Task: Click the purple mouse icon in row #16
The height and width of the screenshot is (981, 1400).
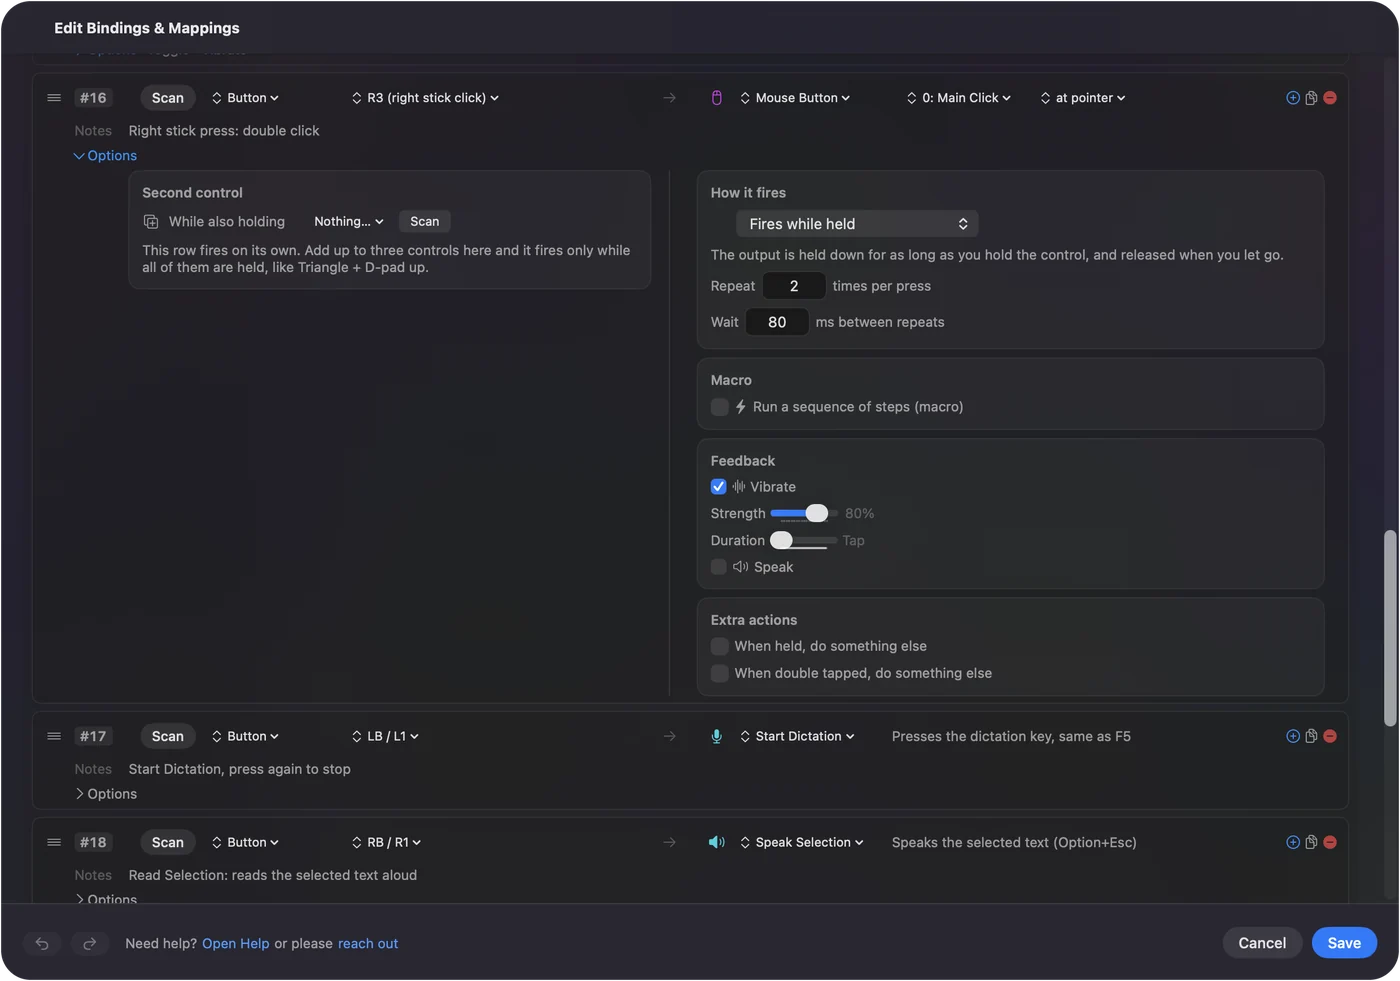Action: pyautogui.click(x=716, y=98)
